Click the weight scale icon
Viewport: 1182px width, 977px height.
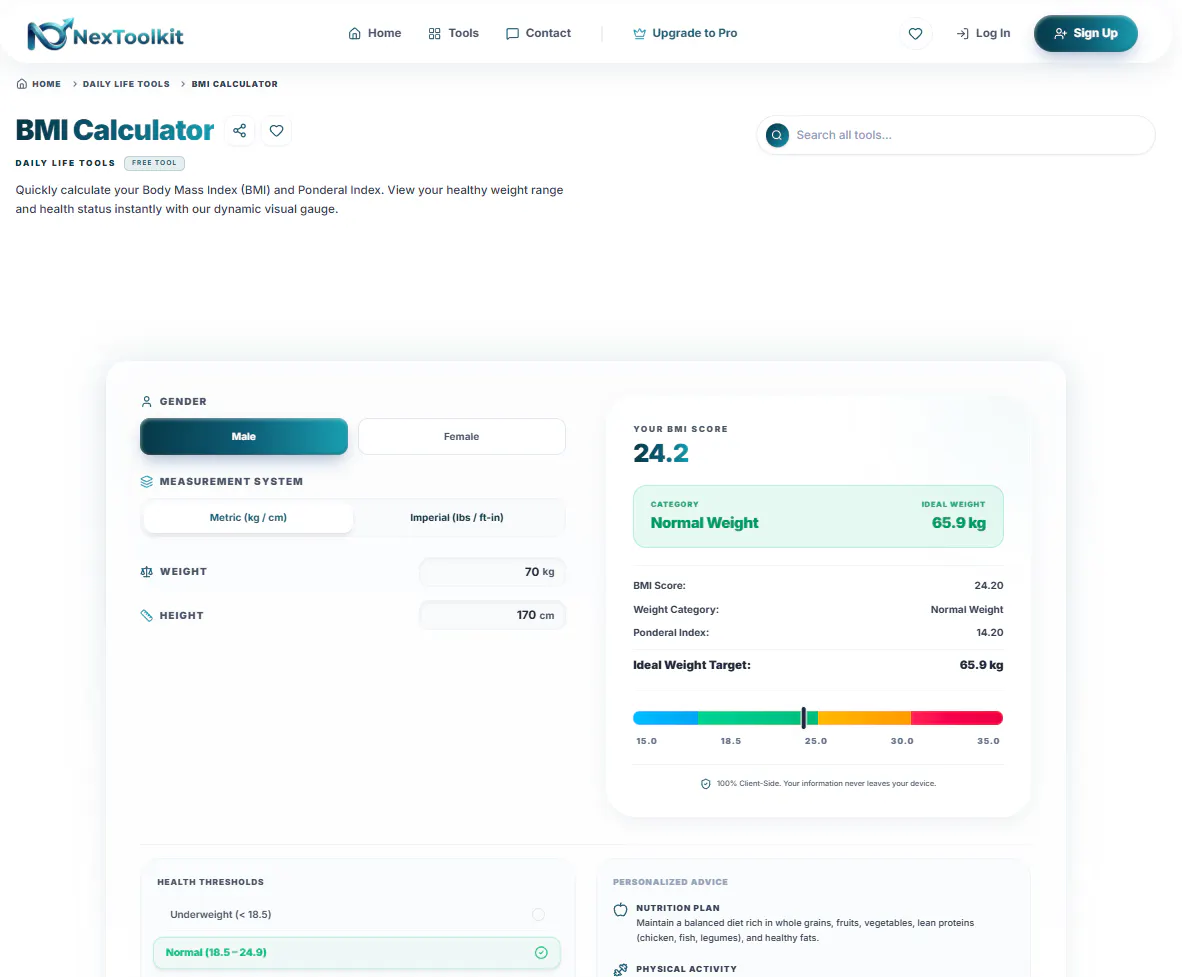coord(147,571)
